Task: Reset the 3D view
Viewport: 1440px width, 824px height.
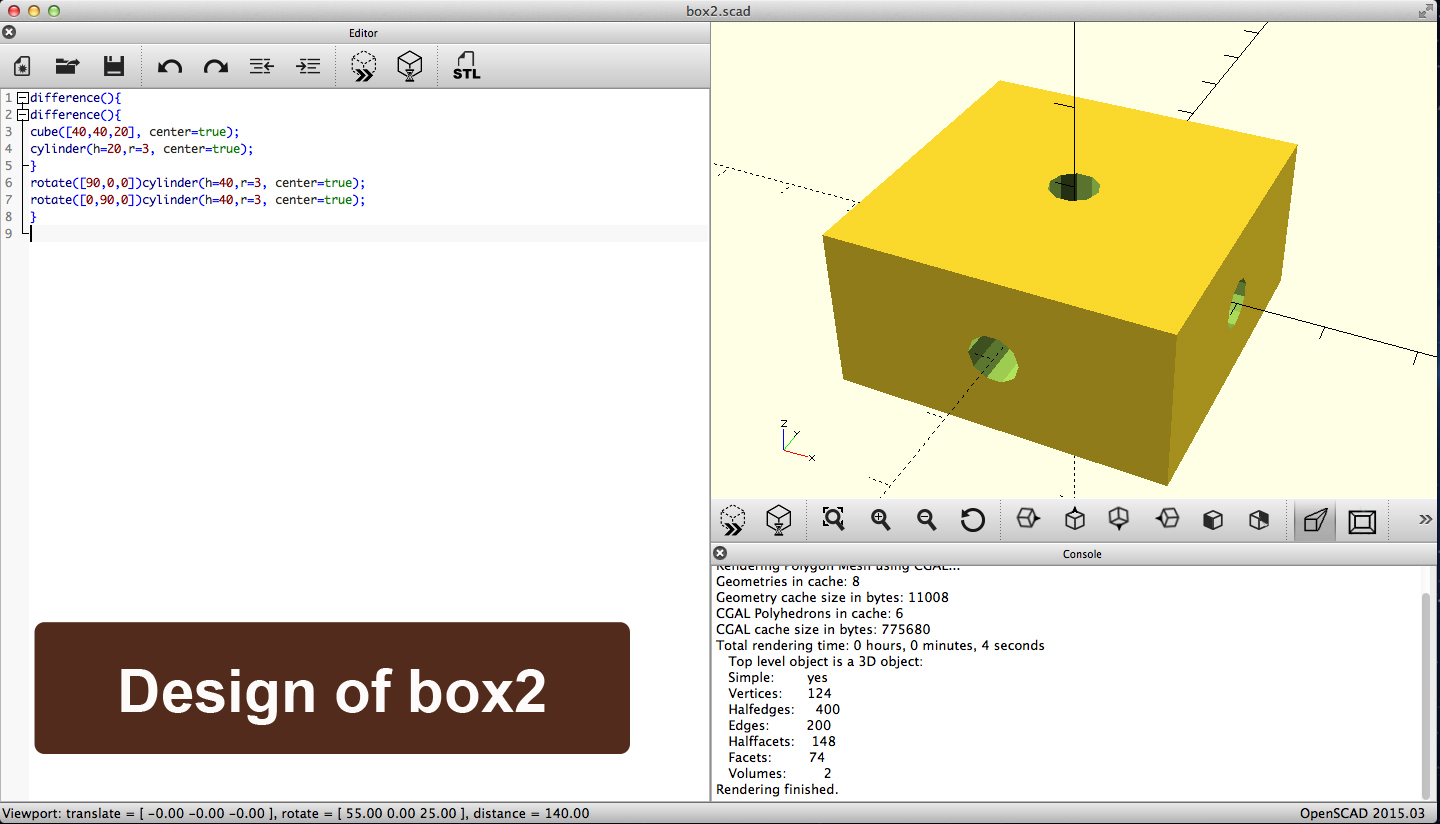Action: tap(973, 520)
